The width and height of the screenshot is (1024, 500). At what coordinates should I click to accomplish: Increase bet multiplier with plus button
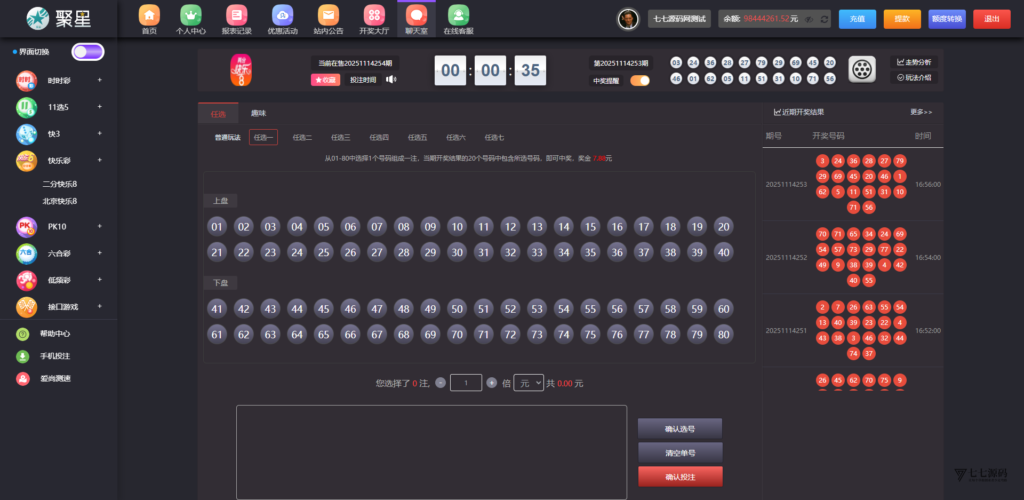tap(491, 383)
